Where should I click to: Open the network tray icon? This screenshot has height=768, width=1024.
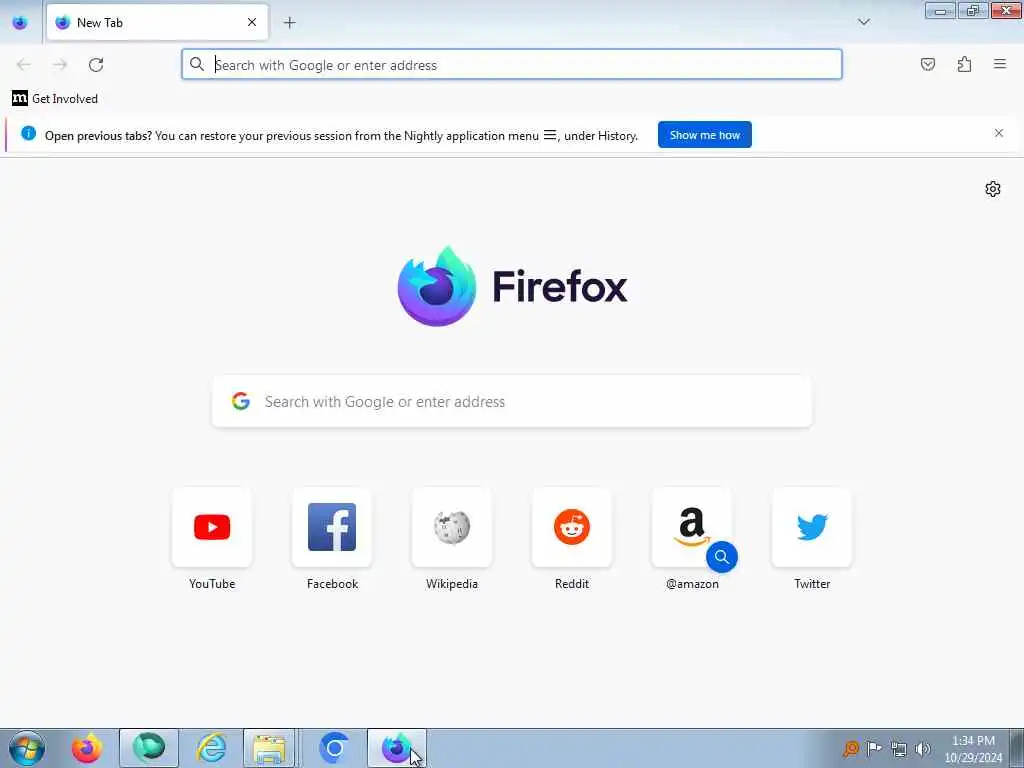[x=899, y=749]
